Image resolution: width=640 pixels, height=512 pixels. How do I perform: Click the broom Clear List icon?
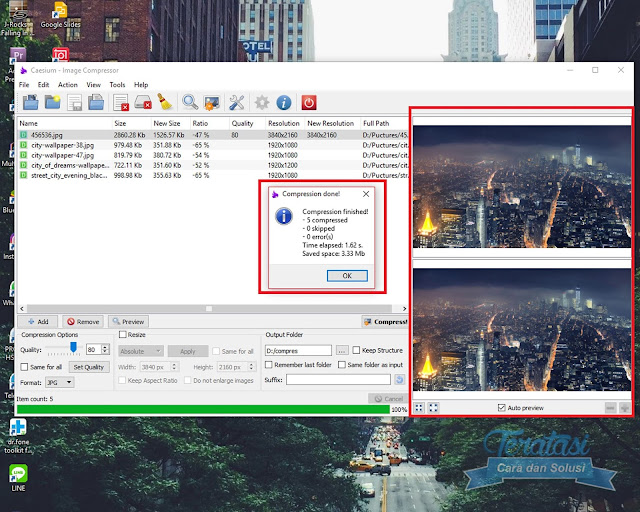point(165,102)
